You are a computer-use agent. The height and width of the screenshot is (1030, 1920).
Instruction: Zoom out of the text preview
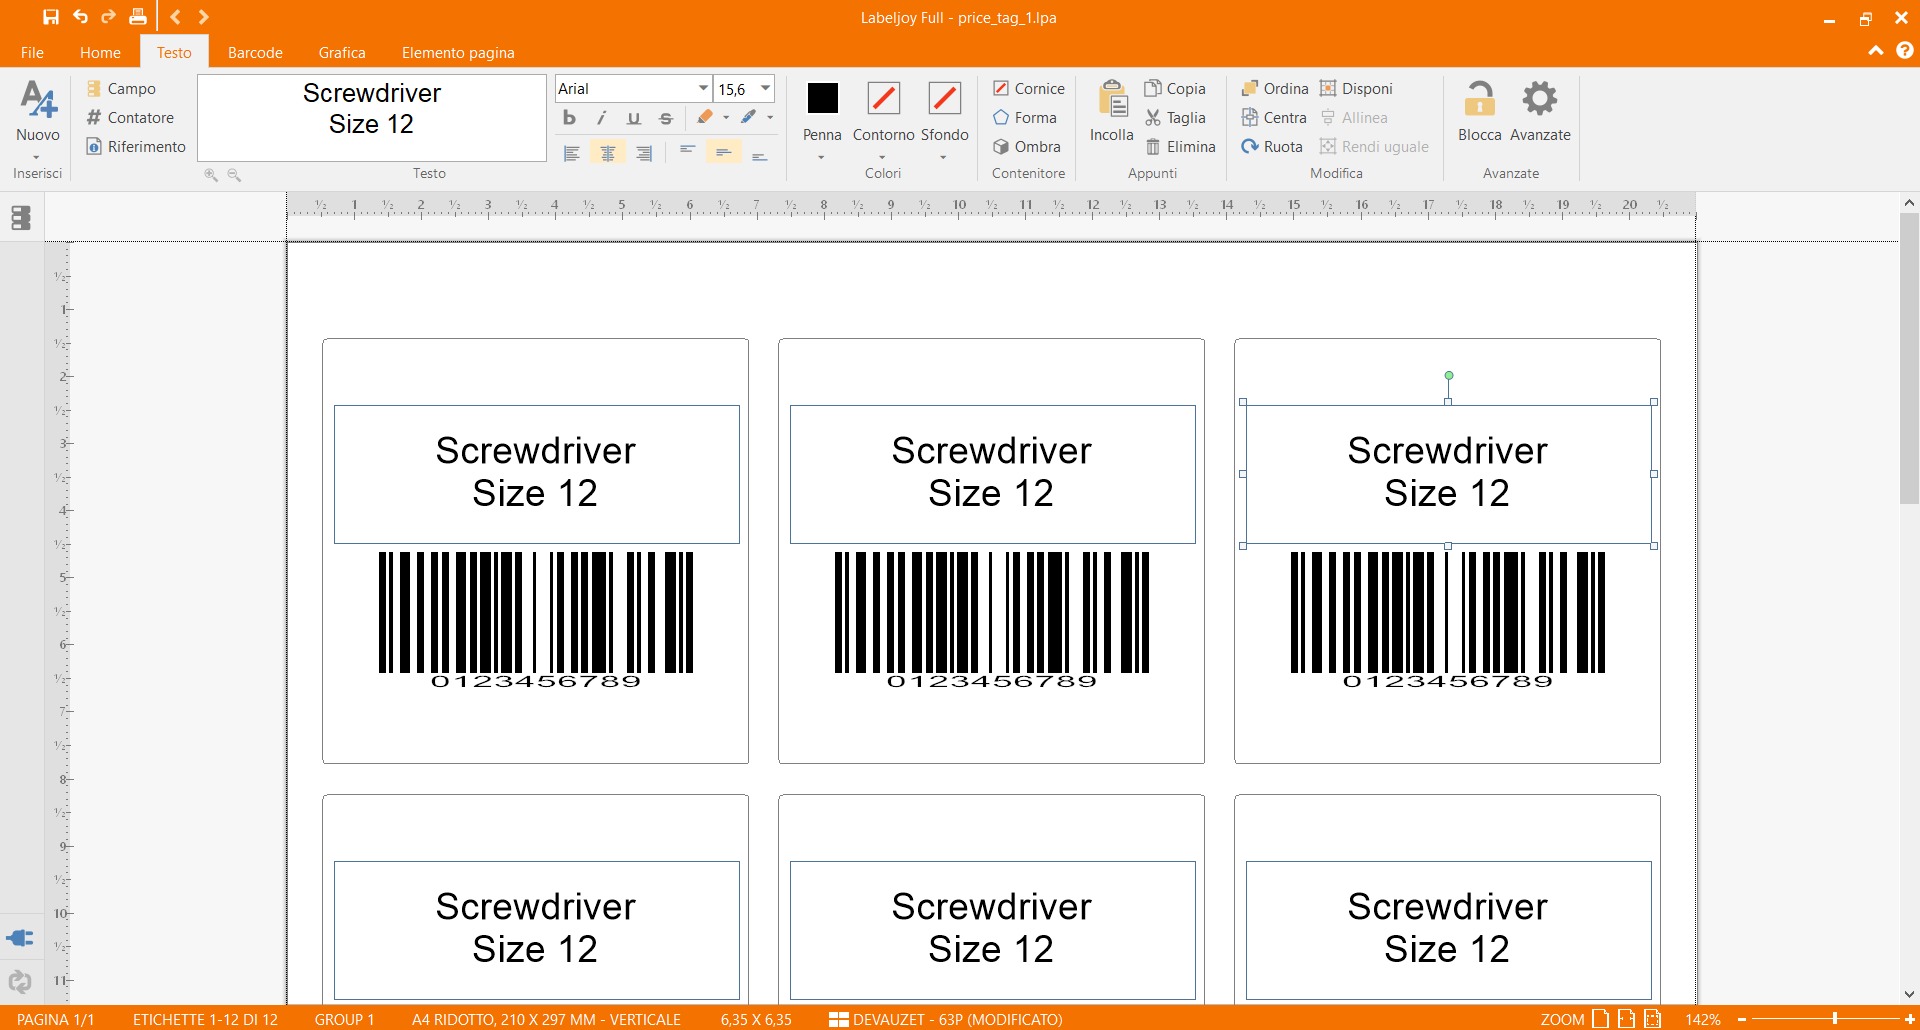pyautogui.click(x=234, y=175)
